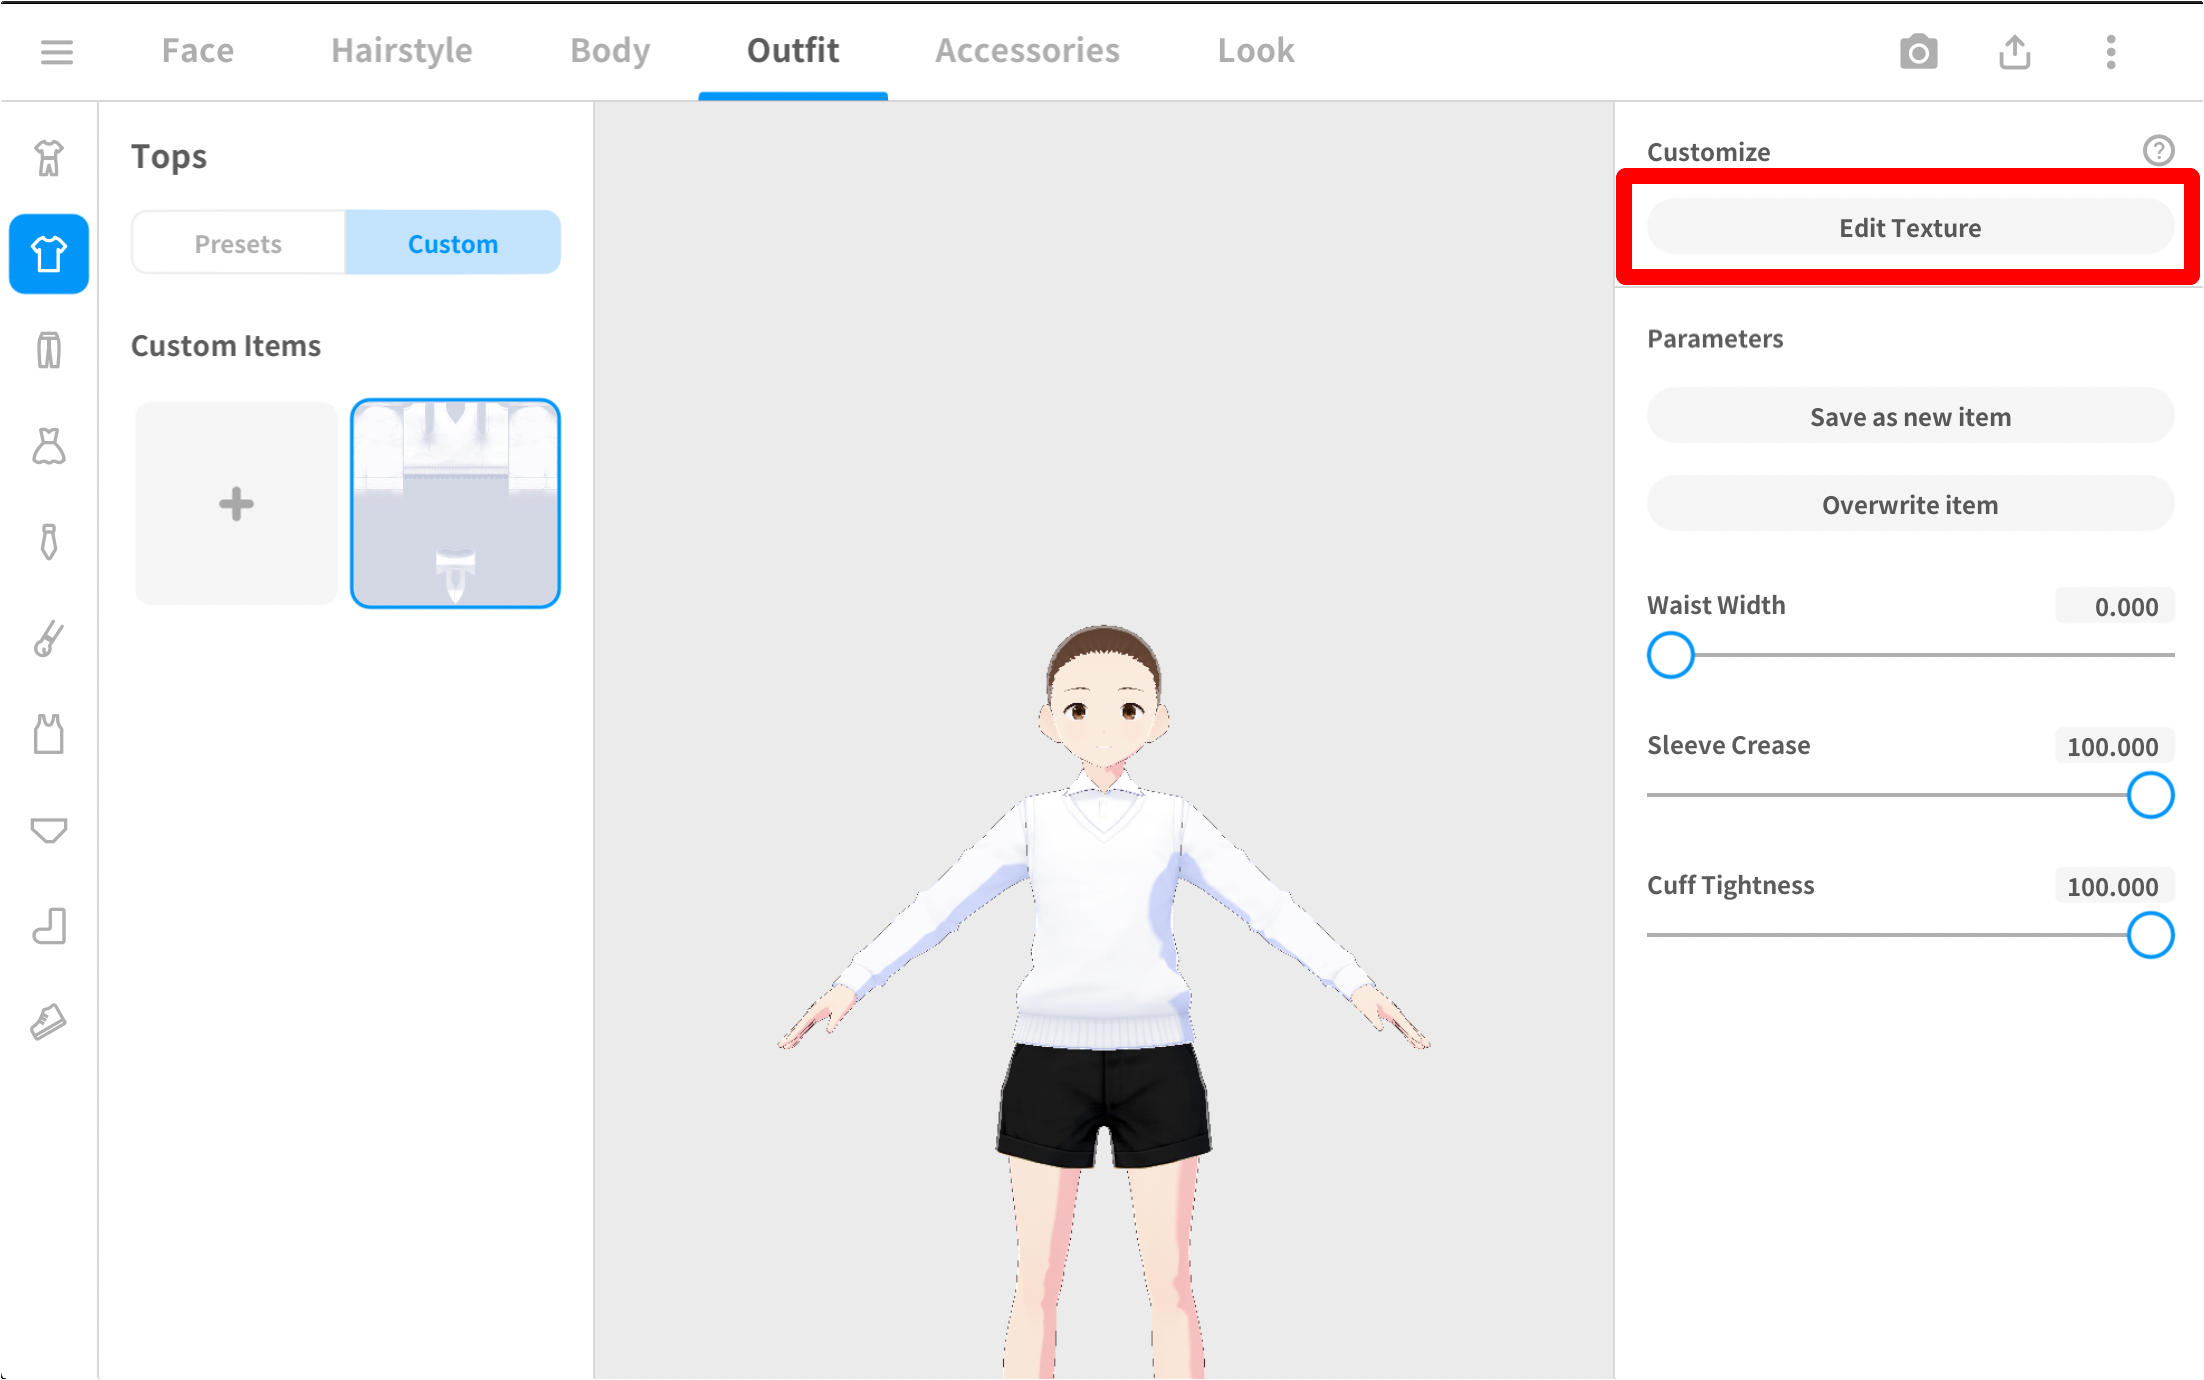Select the Bottoms pants category icon
This screenshot has width=2204, height=1380.
pyautogui.click(x=48, y=350)
